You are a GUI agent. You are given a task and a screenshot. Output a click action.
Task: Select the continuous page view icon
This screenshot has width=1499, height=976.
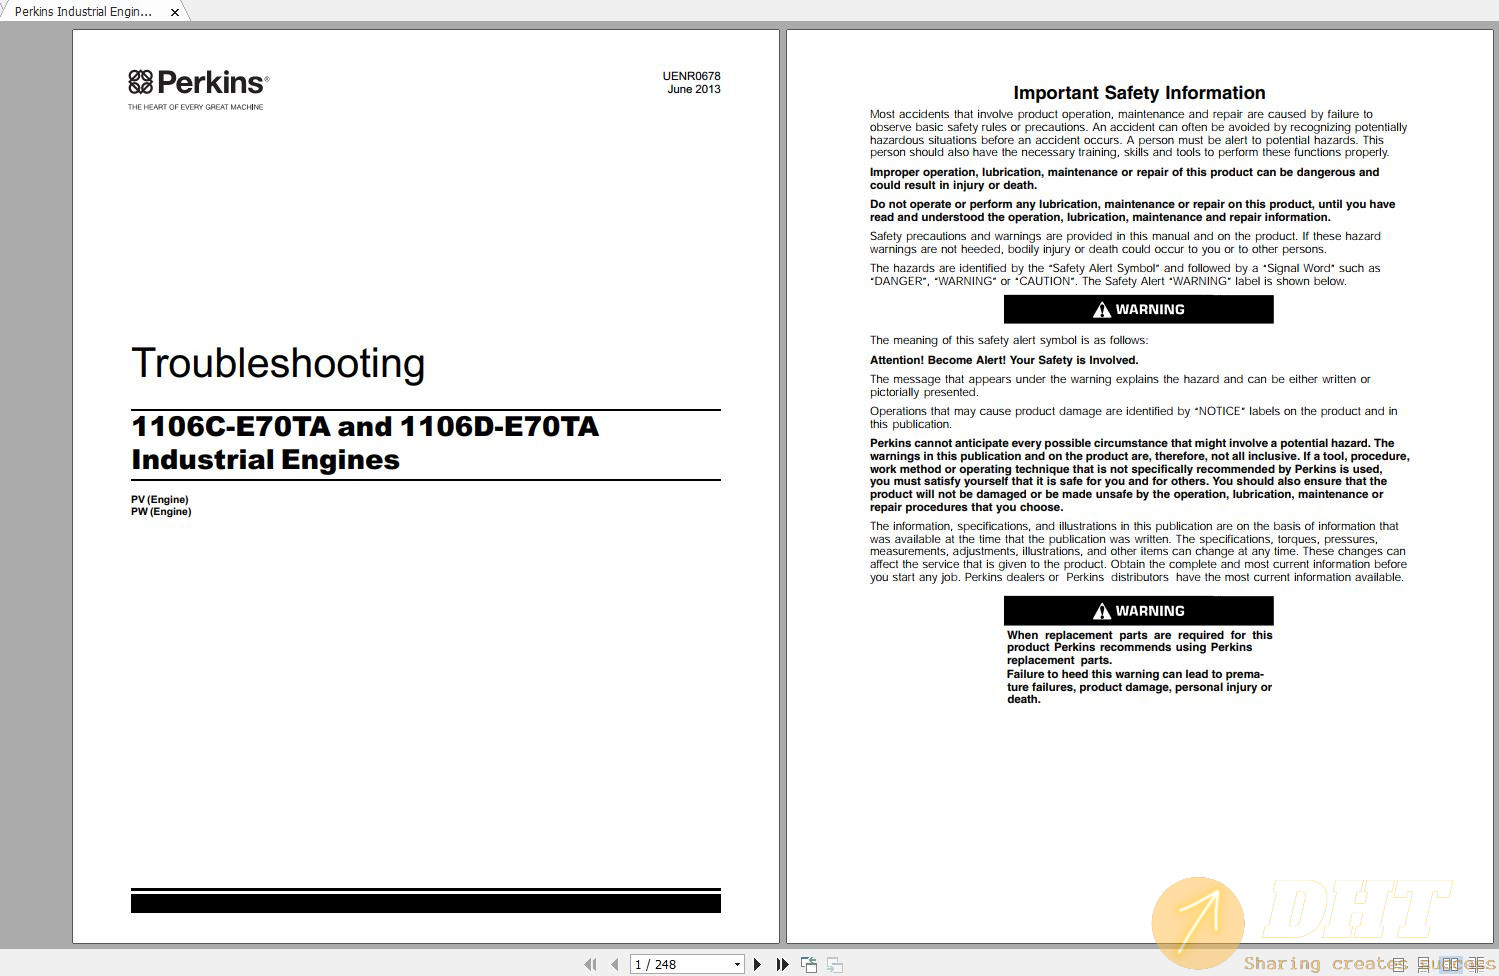1423,965
